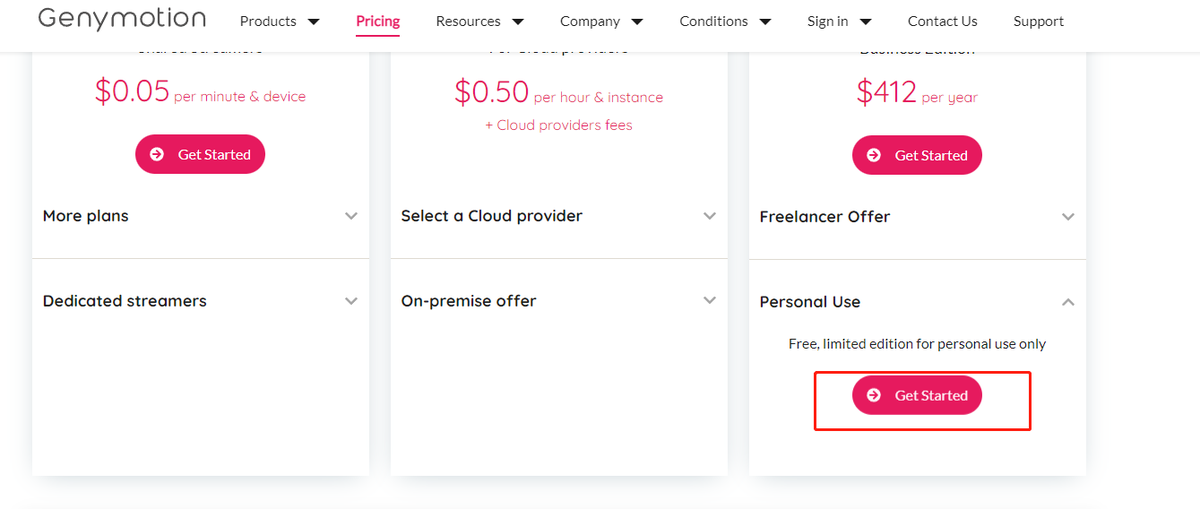The width and height of the screenshot is (1200, 509).
Task: Click the arrow icon in the $0.05 Get Started button
Action: [x=157, y=154]
